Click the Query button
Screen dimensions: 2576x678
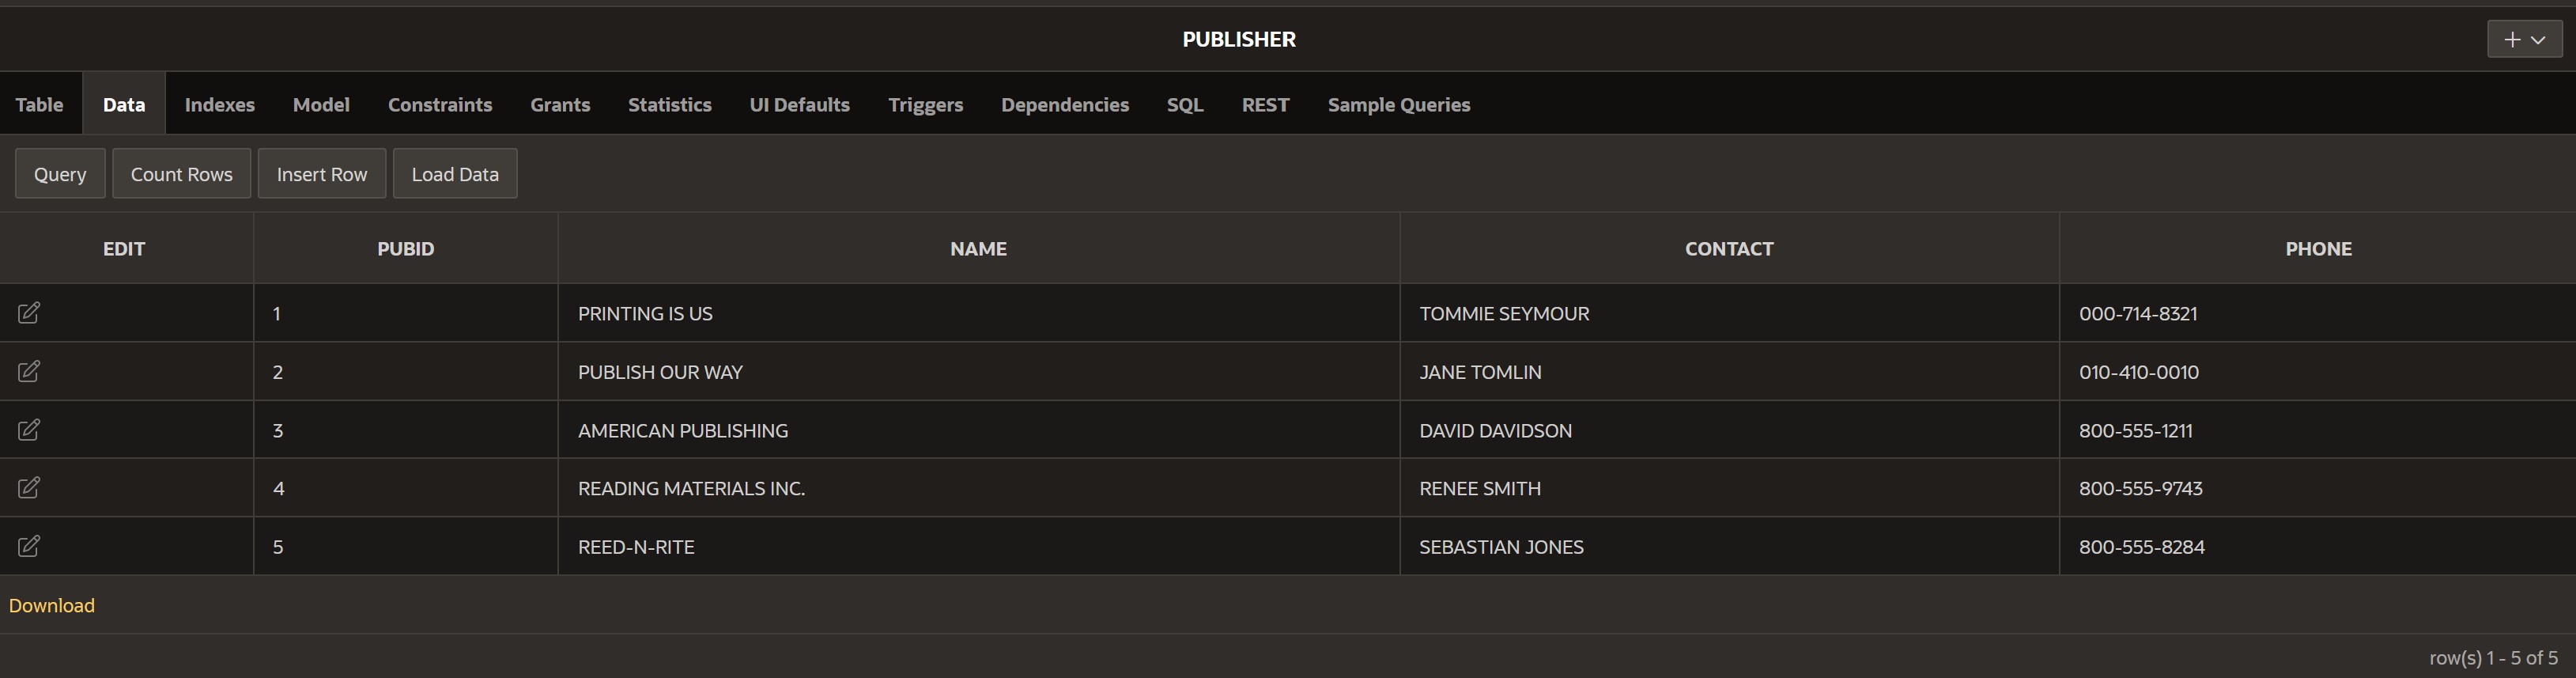point(60,174)
